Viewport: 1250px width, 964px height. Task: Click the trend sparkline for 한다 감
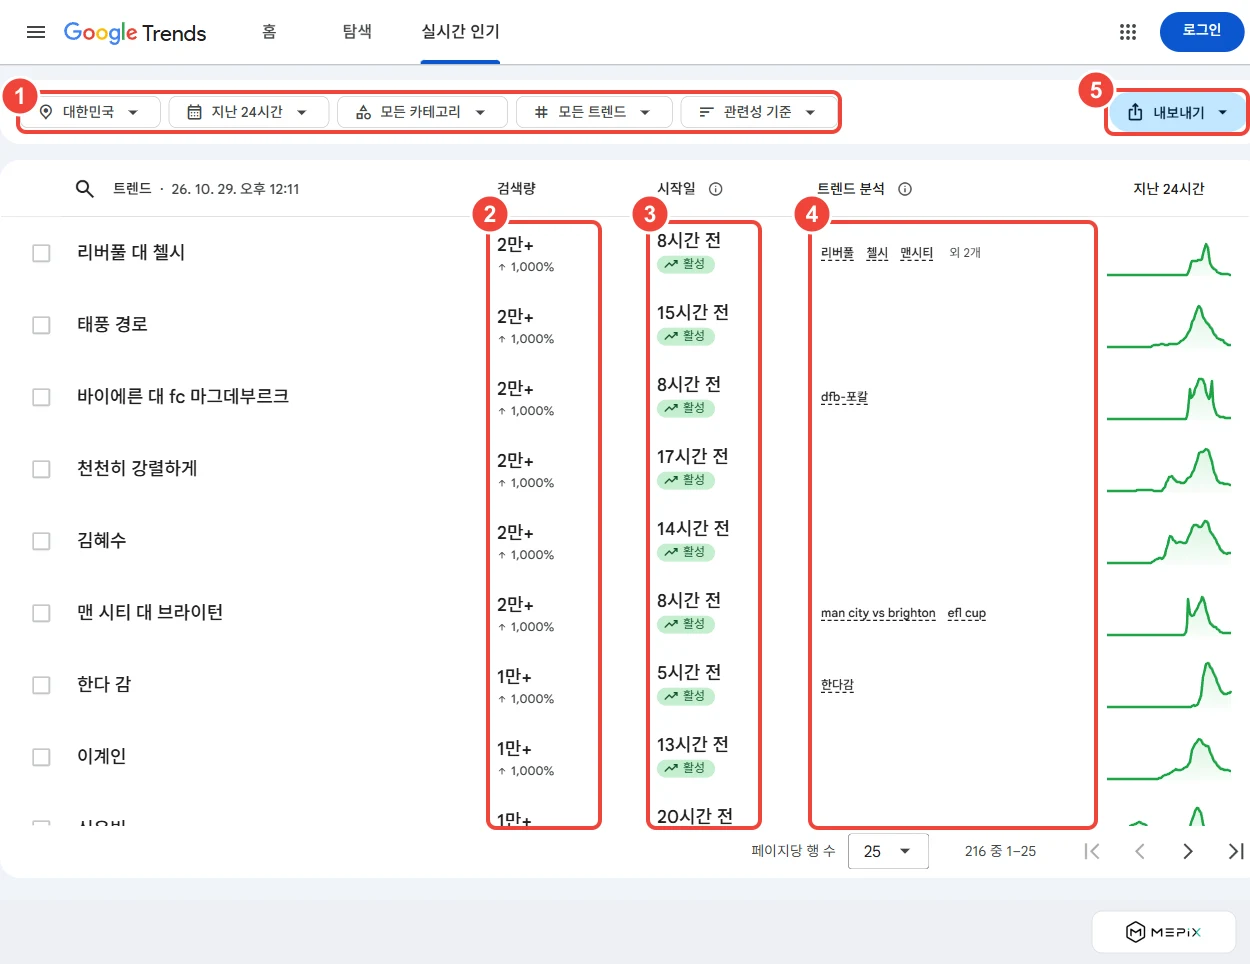tap(1169, 685)
